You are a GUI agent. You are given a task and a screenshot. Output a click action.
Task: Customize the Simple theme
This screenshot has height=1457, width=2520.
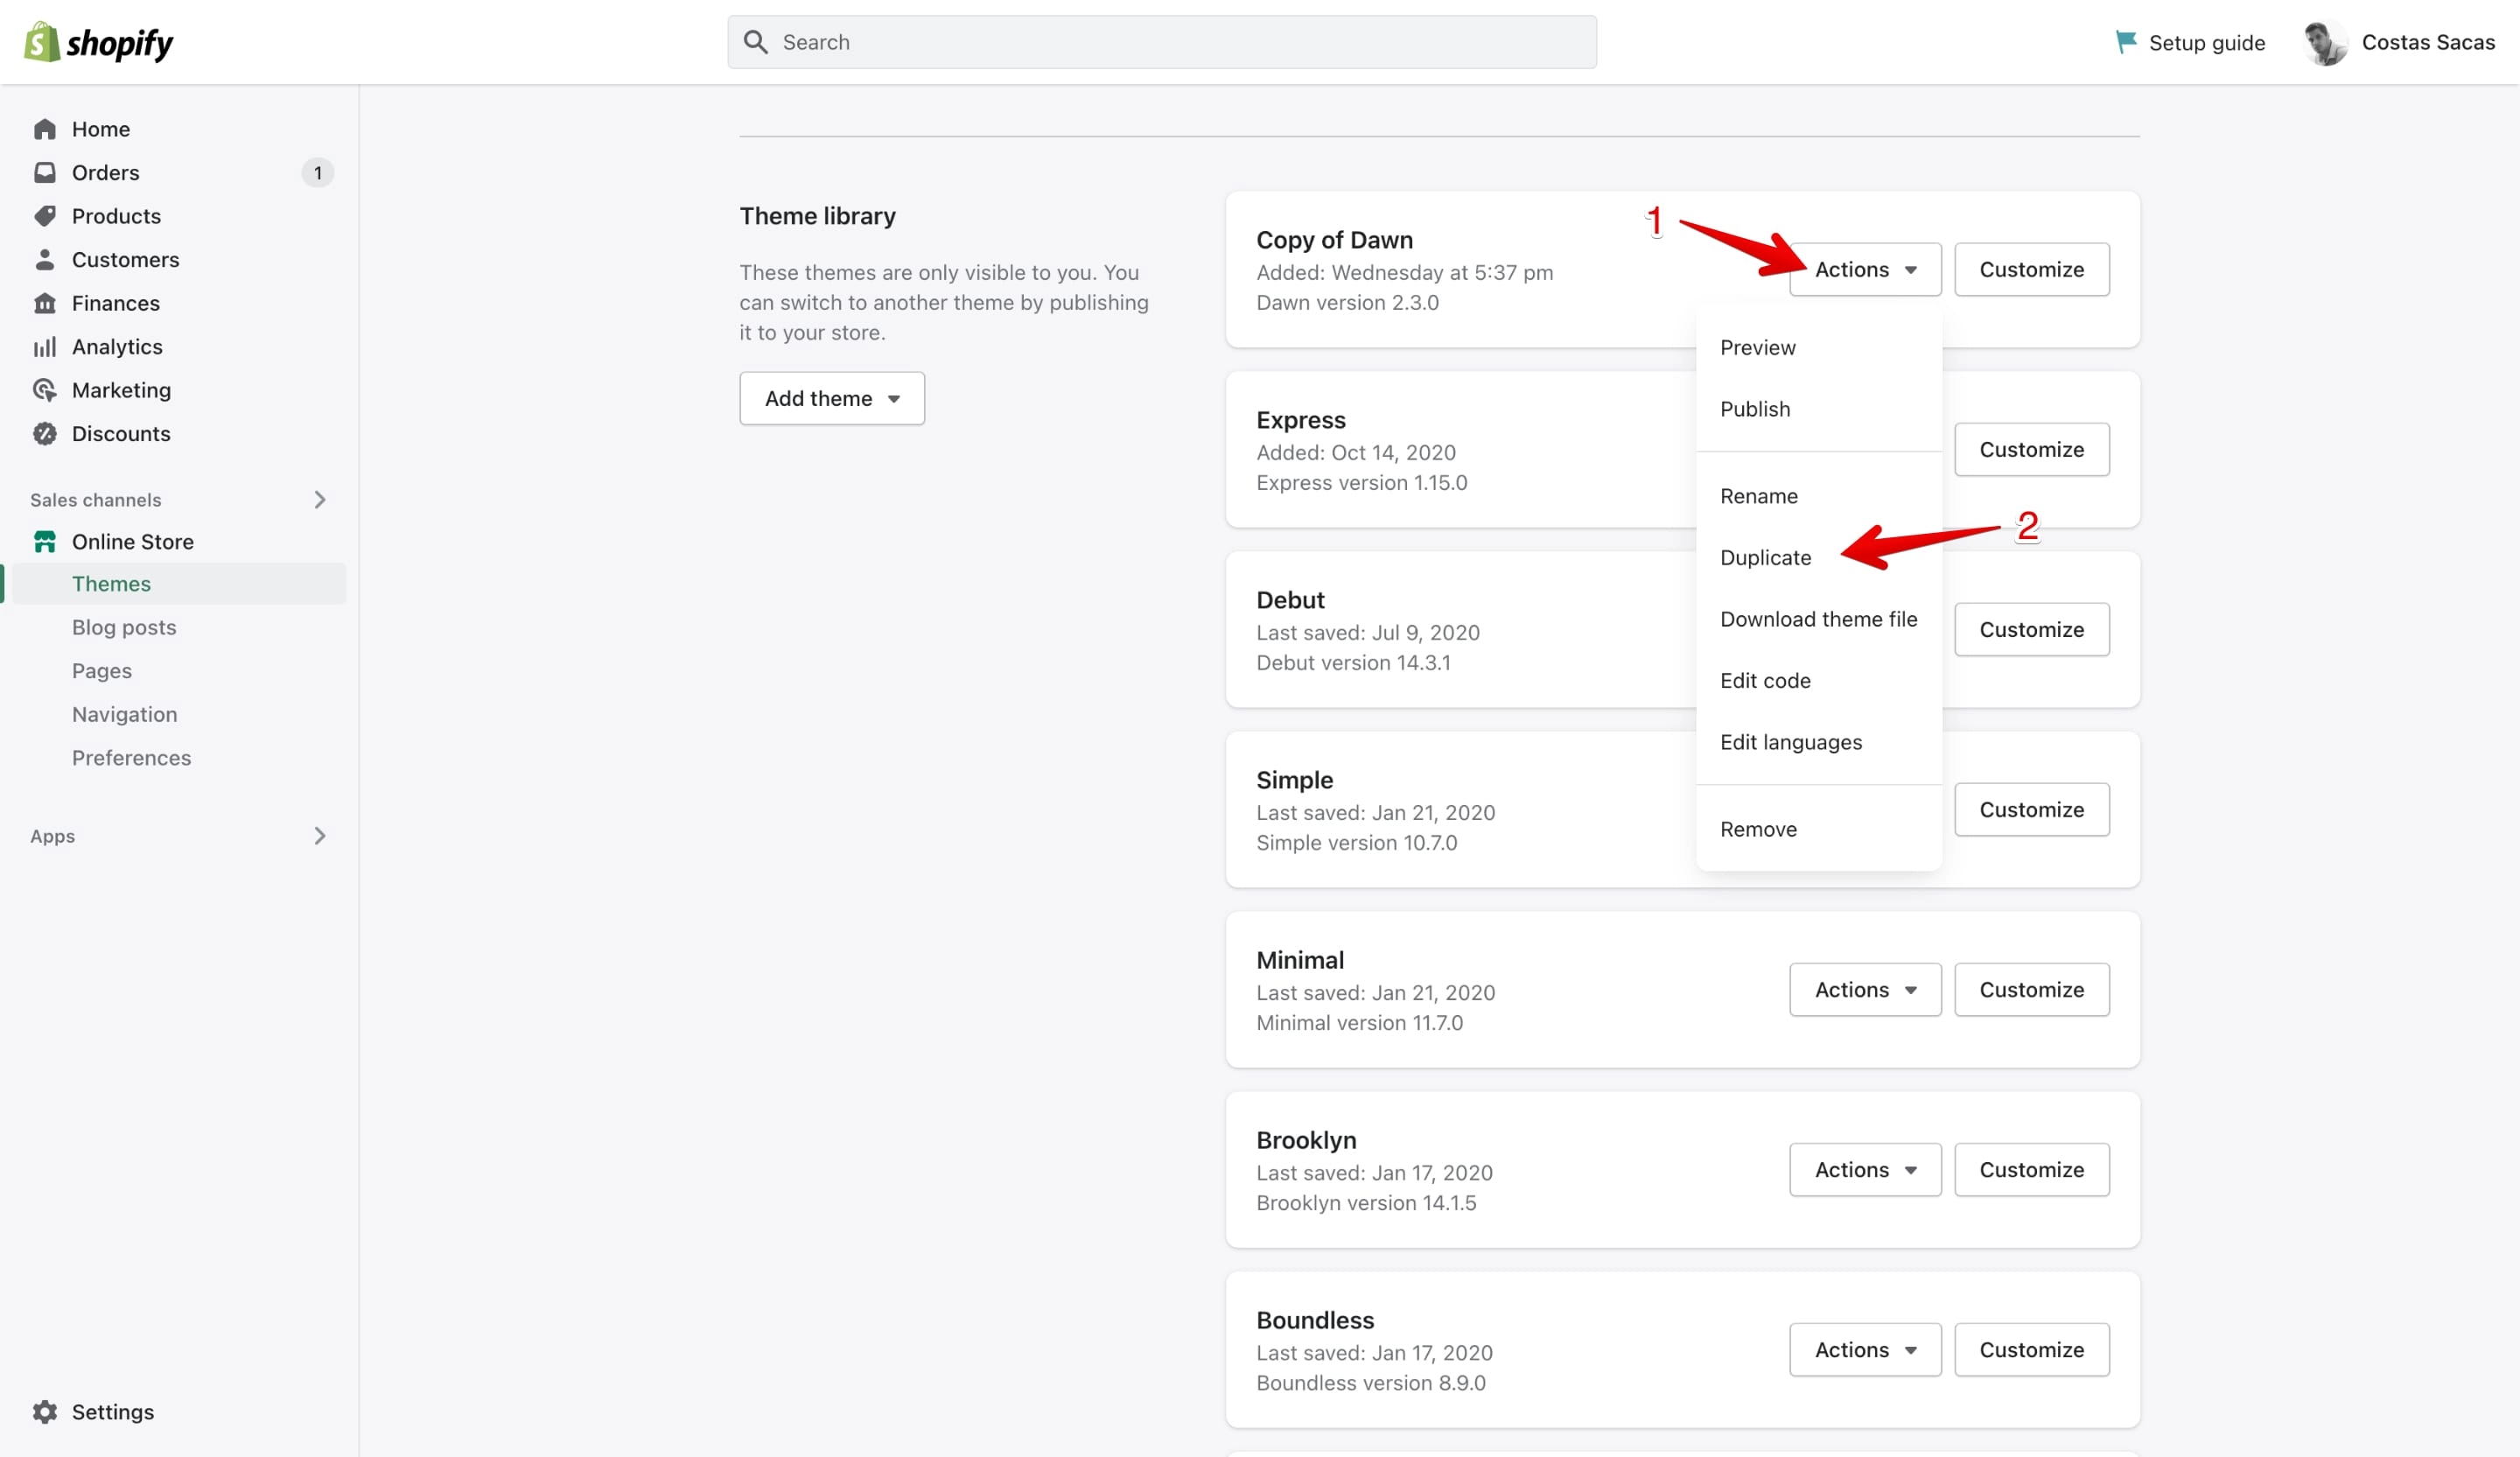click(x=2031, y=809)
